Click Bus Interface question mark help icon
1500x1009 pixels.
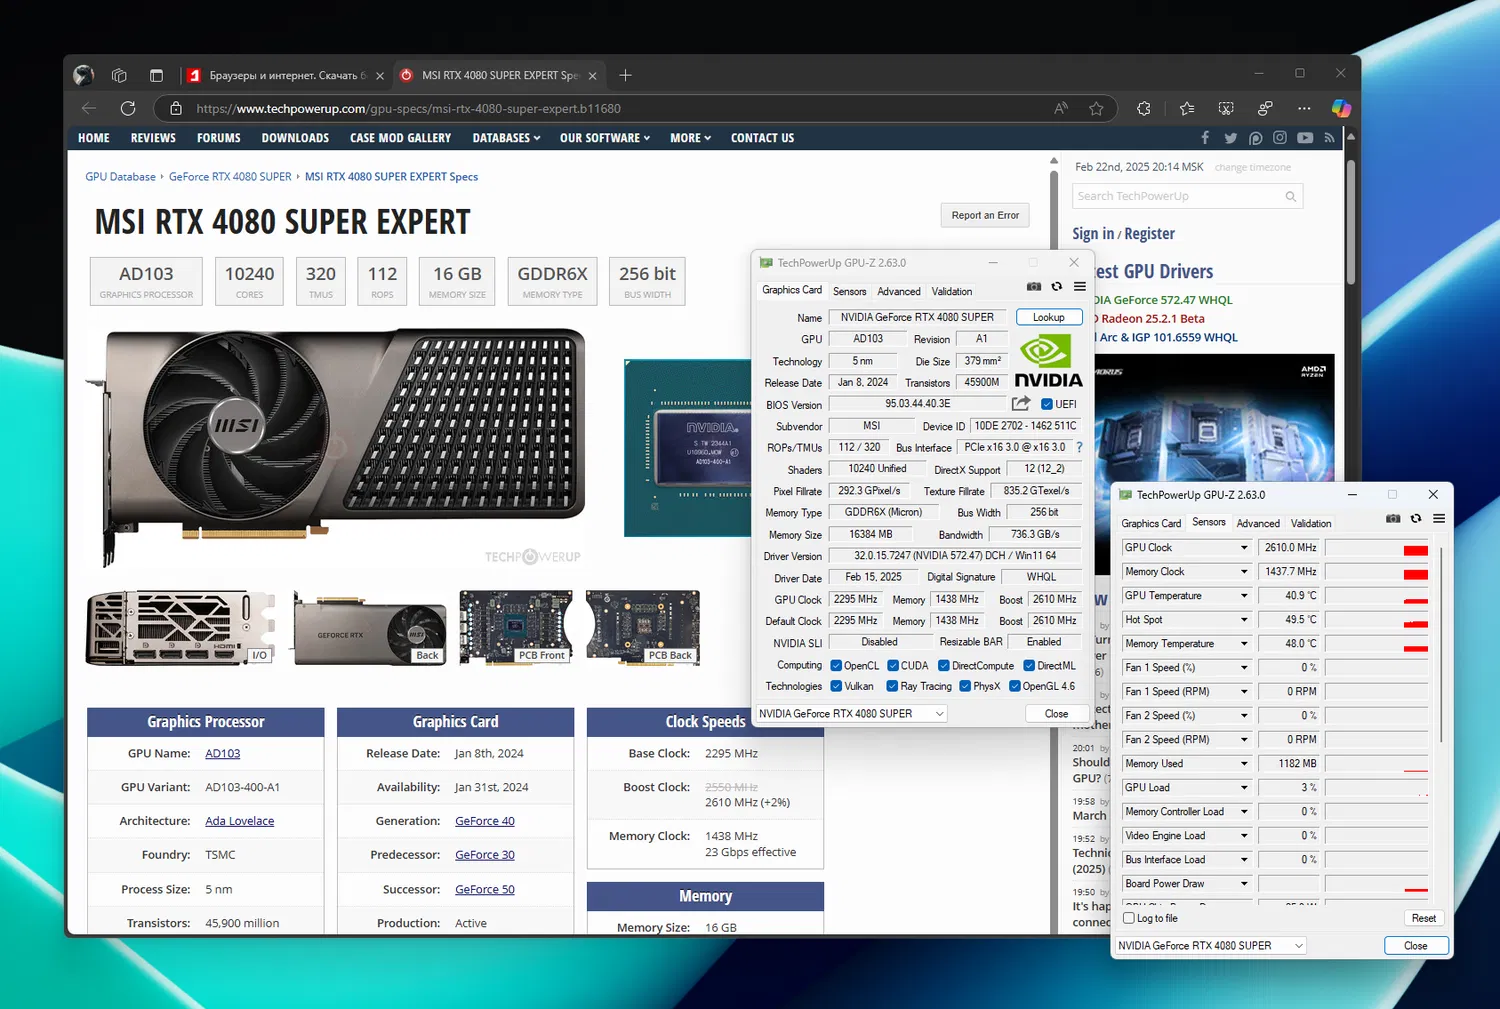point(1079,447)
